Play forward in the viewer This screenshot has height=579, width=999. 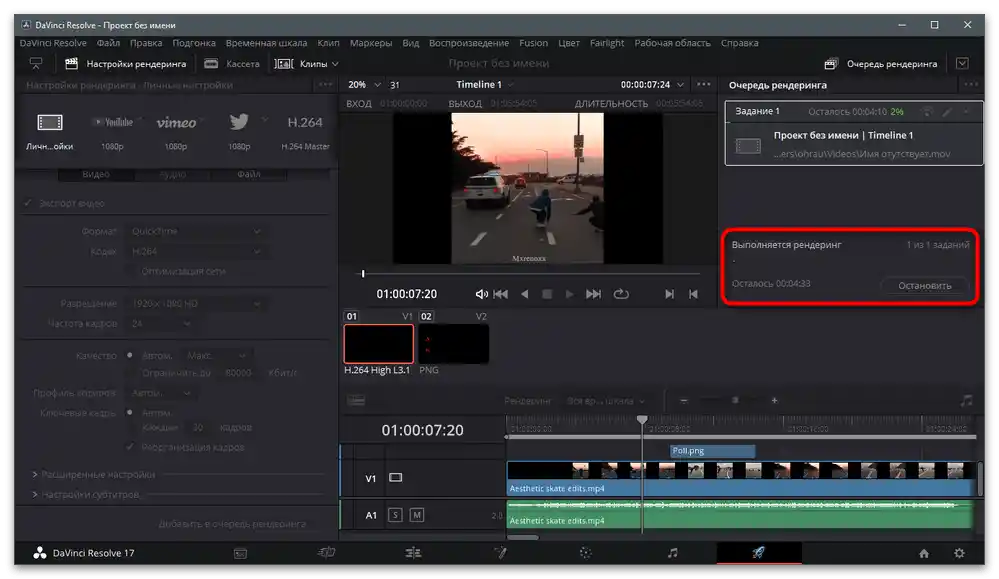coord(570,294)
